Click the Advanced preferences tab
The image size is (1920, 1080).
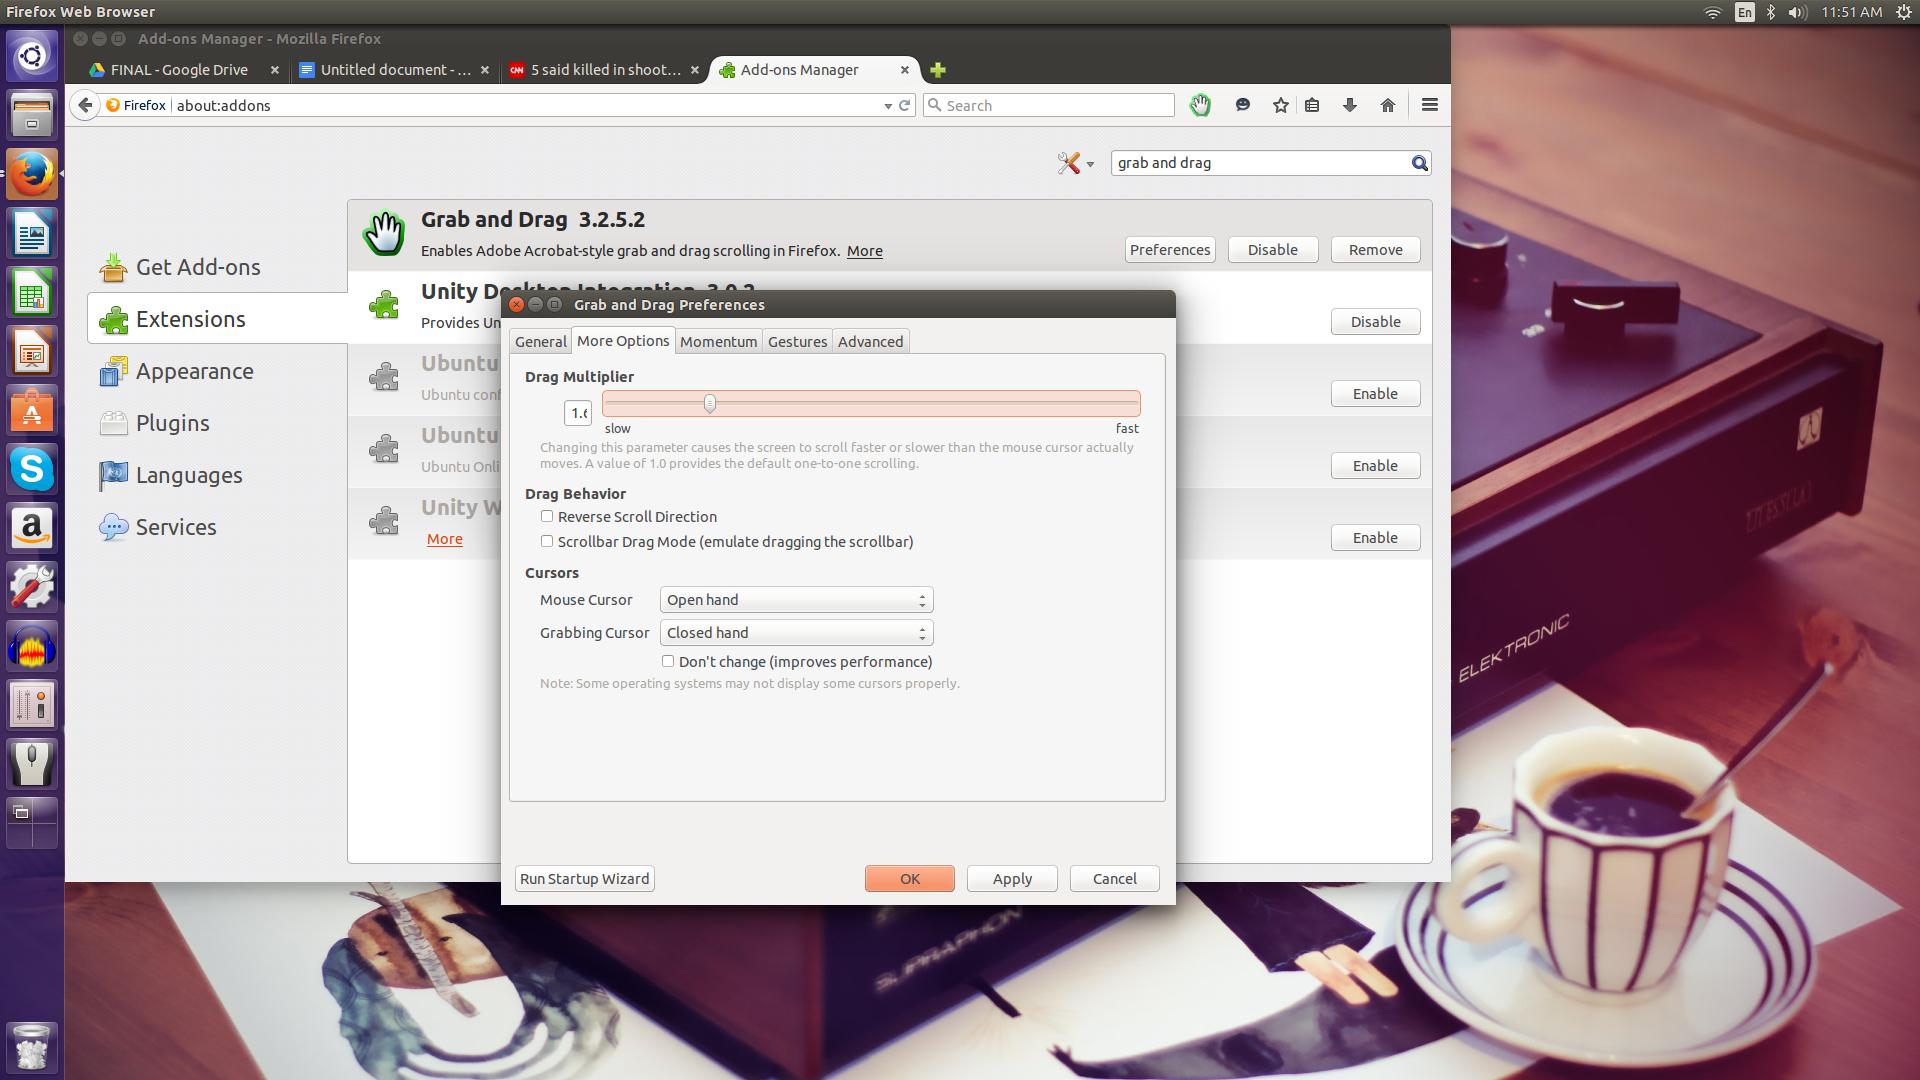point(870,340)
